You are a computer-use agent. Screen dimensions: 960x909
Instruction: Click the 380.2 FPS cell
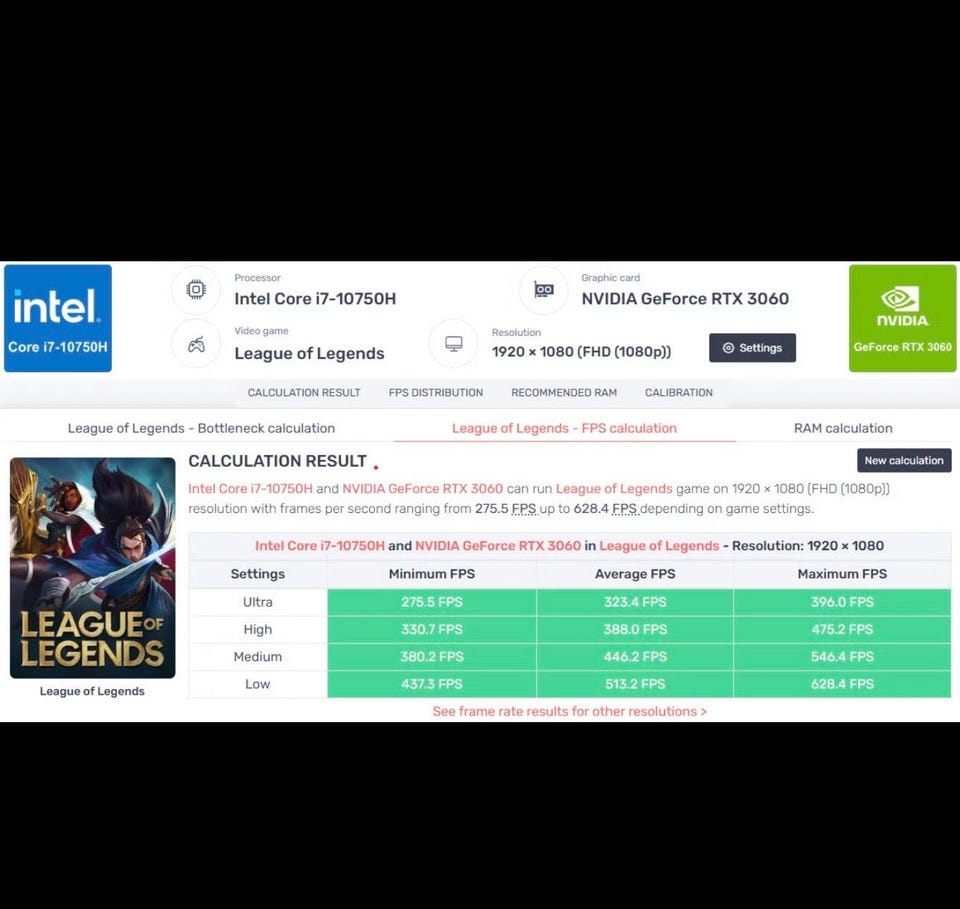(432, 656)
